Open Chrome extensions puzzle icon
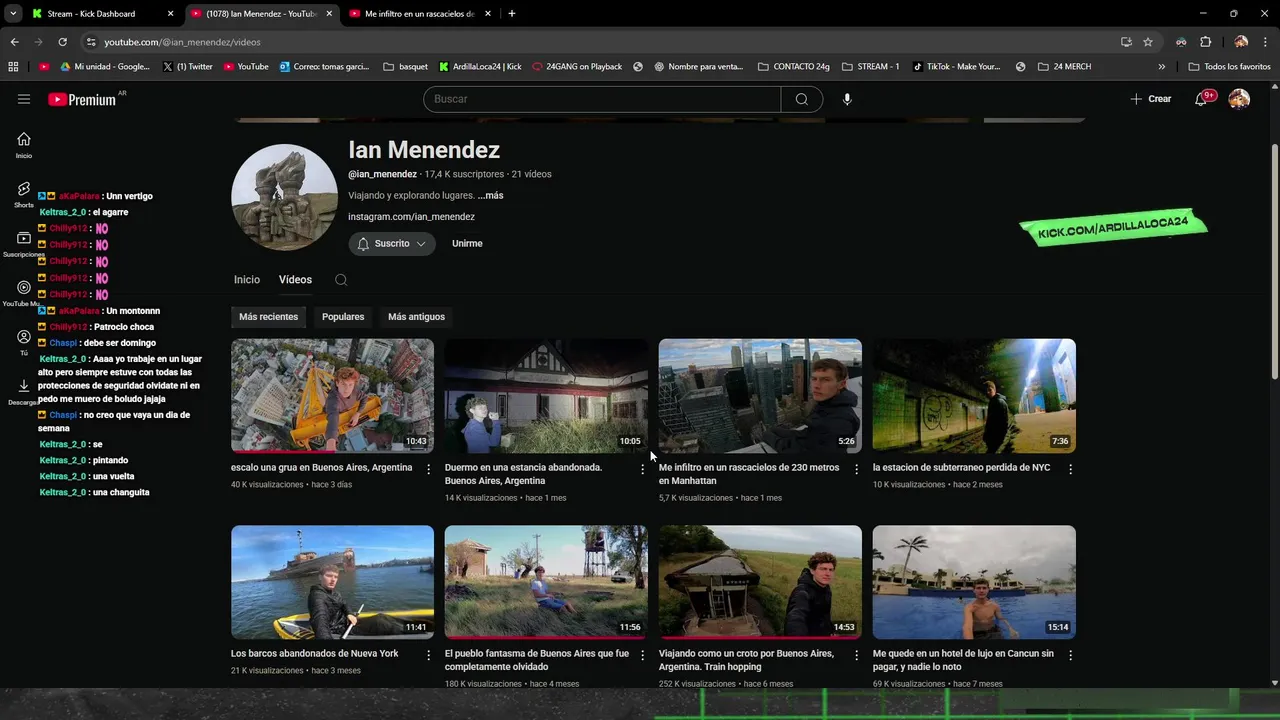The image size is (1280, 720). [x=1205, y=42]
